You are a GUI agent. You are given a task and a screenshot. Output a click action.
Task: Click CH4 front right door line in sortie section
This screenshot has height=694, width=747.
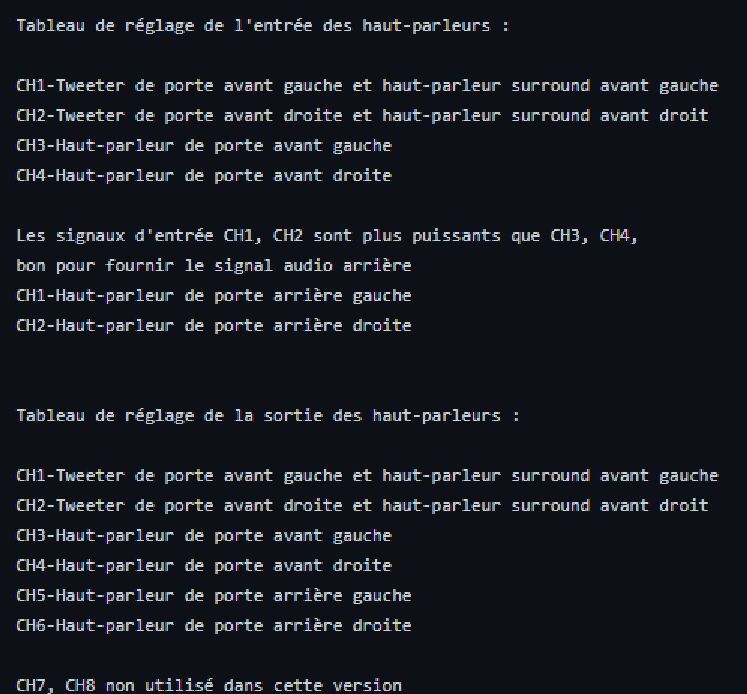[x=203, y=566]
